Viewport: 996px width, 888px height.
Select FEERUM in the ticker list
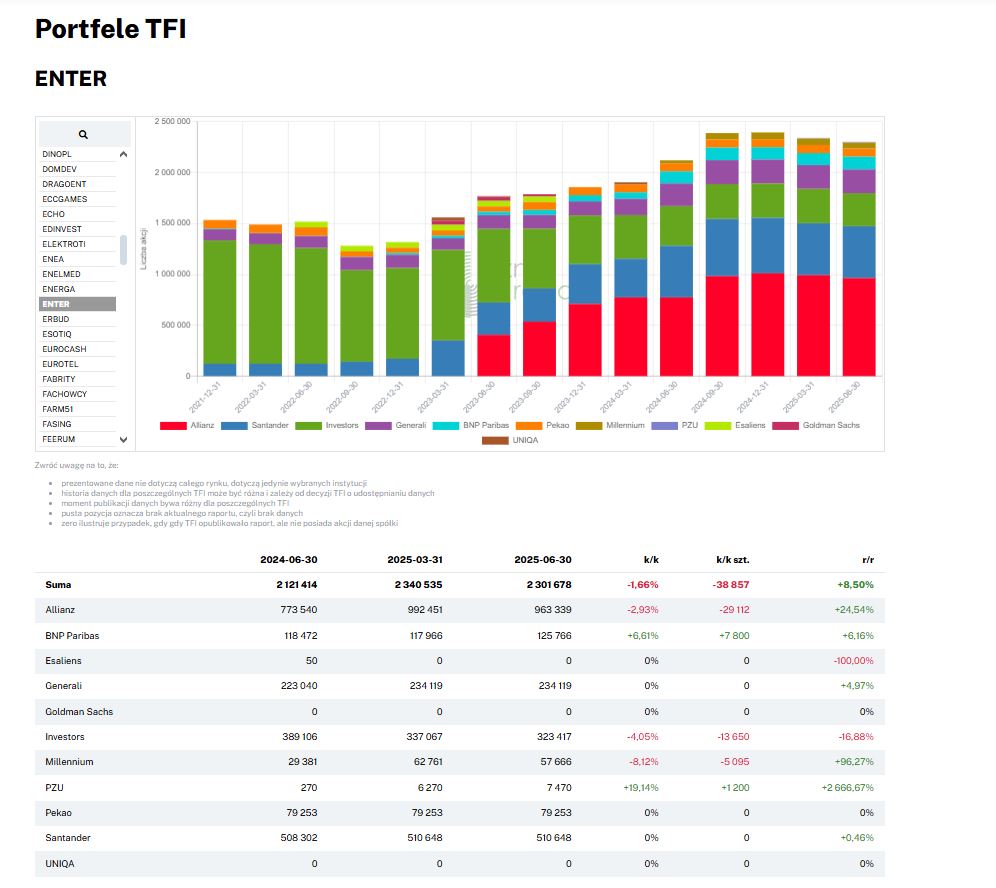point(77,439)
